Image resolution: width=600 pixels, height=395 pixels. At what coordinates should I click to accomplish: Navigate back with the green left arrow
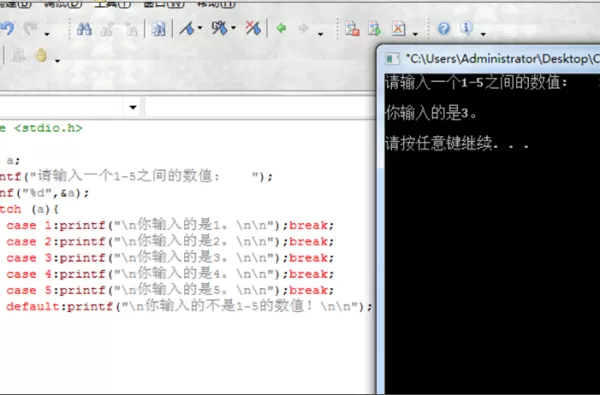pos(281,28)
